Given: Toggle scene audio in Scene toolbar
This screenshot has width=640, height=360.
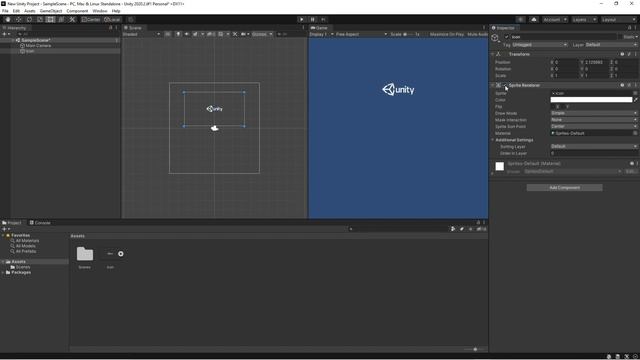Looking at the screenshot, I should (187, 34).
